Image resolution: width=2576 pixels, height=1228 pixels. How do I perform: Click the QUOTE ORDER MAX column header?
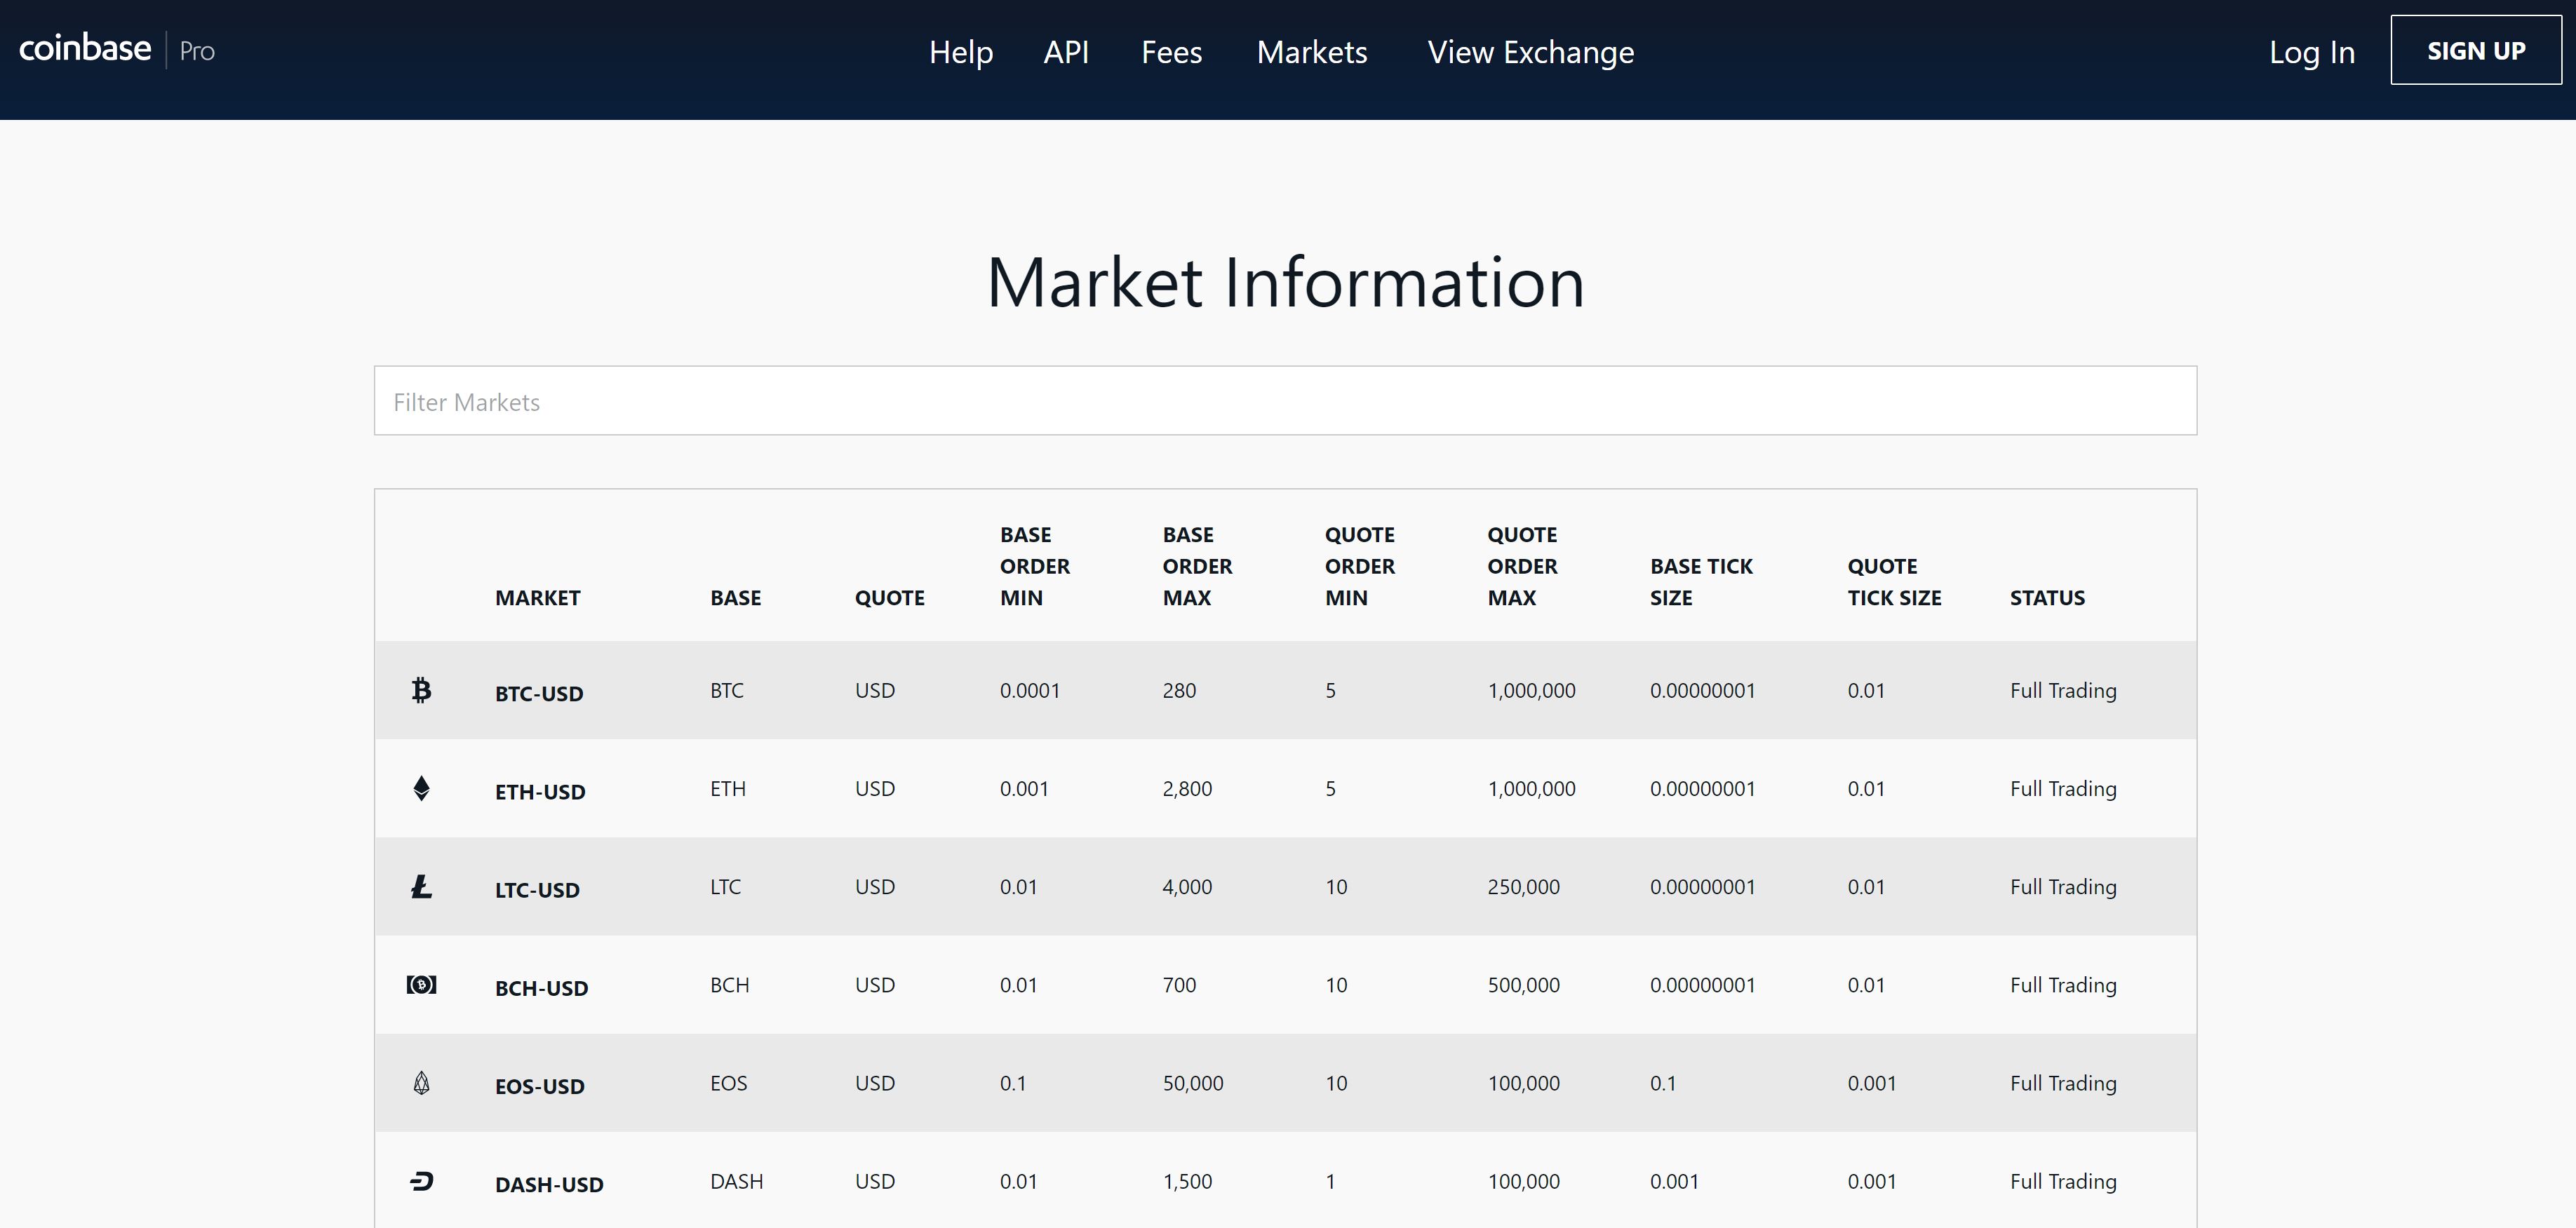click(x=1522, y=566)
